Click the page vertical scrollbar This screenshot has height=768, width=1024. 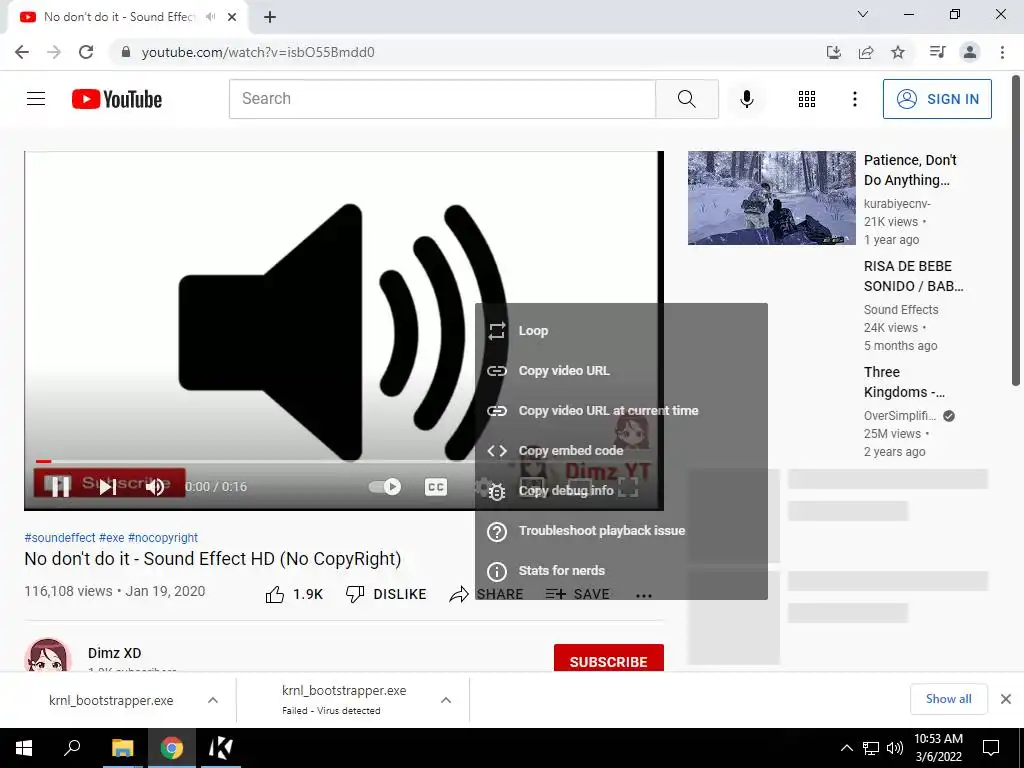coord(1016,230)
